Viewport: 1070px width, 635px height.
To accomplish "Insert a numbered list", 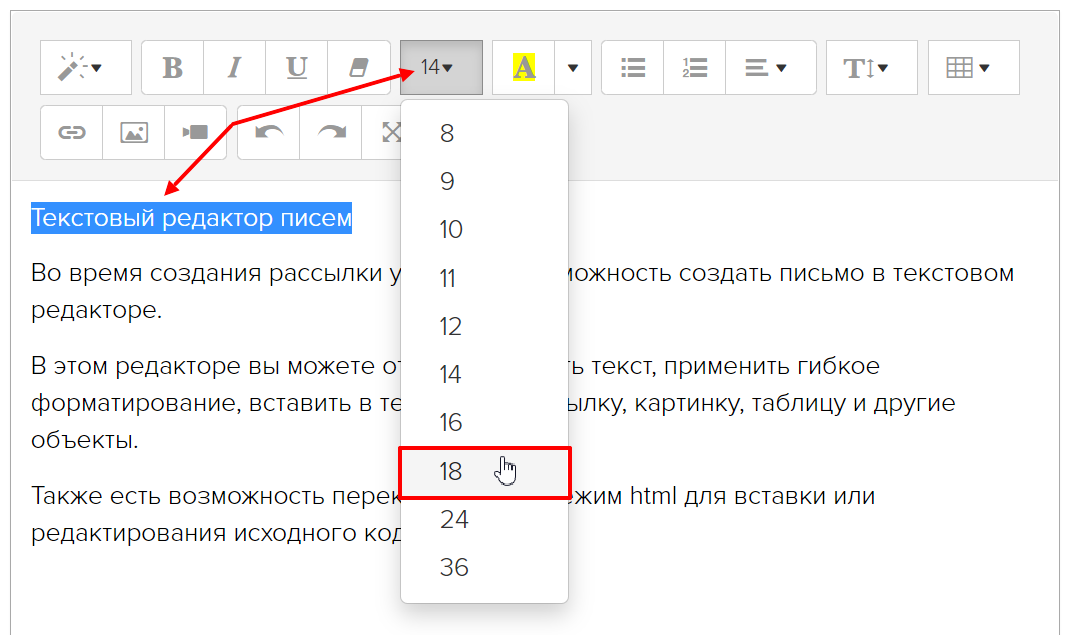I will tap(694, 68).
